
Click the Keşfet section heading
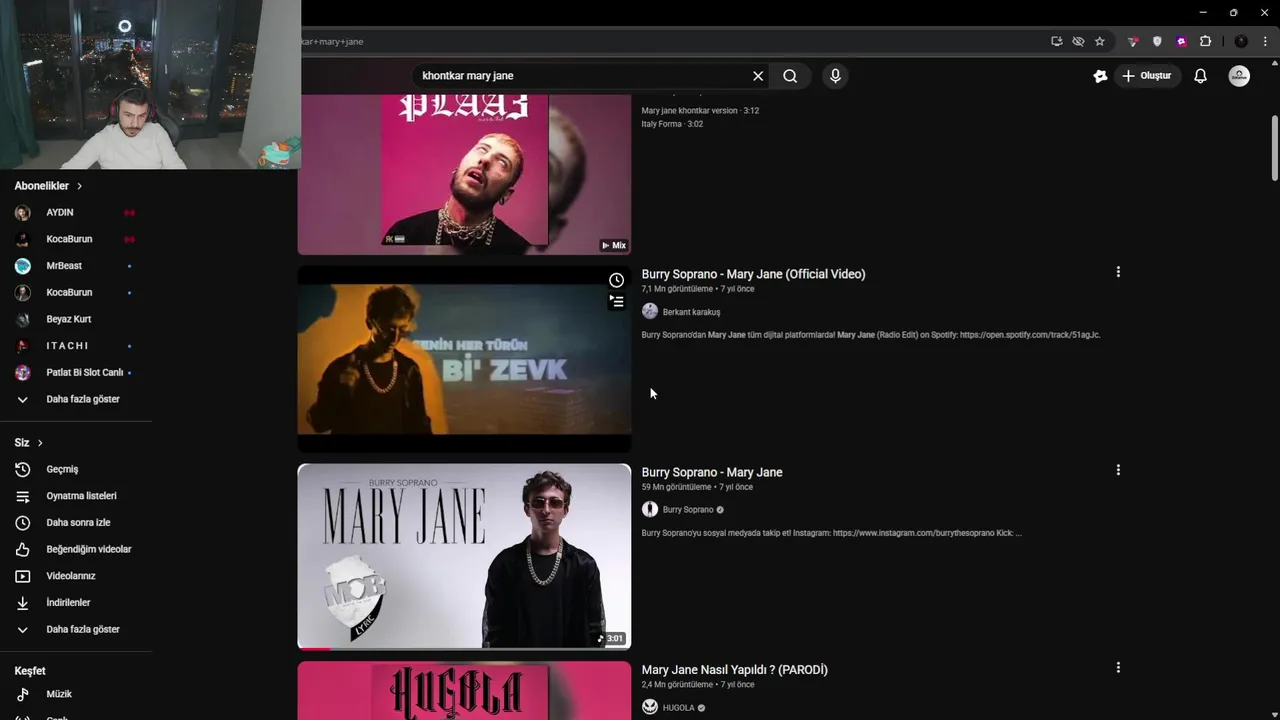pyautogui.click(x=30, y=671)
